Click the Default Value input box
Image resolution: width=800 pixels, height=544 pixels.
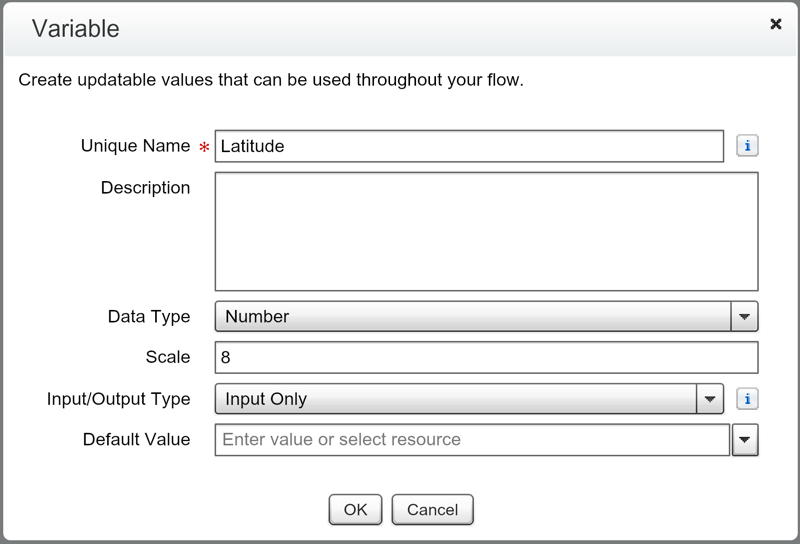click(472, 440)
